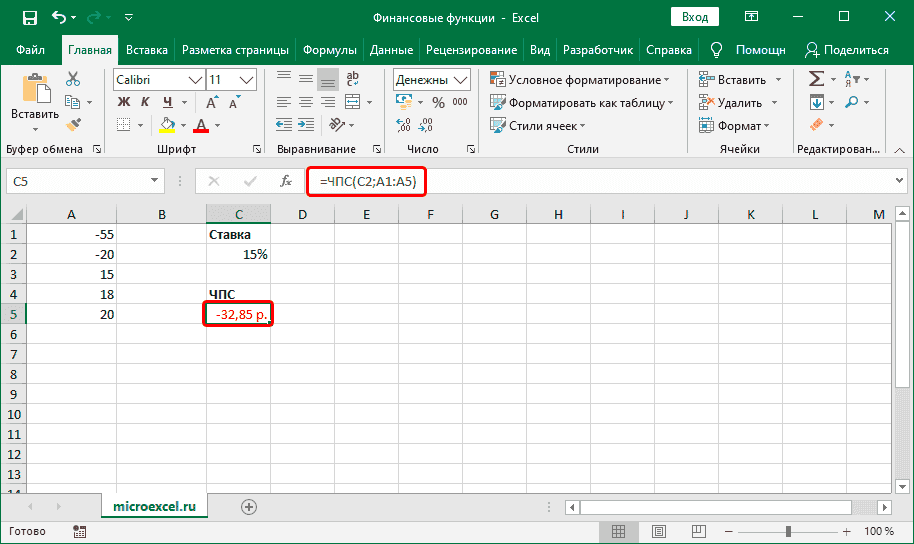Click the Insert Function fx icon
914x544 pixels.
point(286,181)
